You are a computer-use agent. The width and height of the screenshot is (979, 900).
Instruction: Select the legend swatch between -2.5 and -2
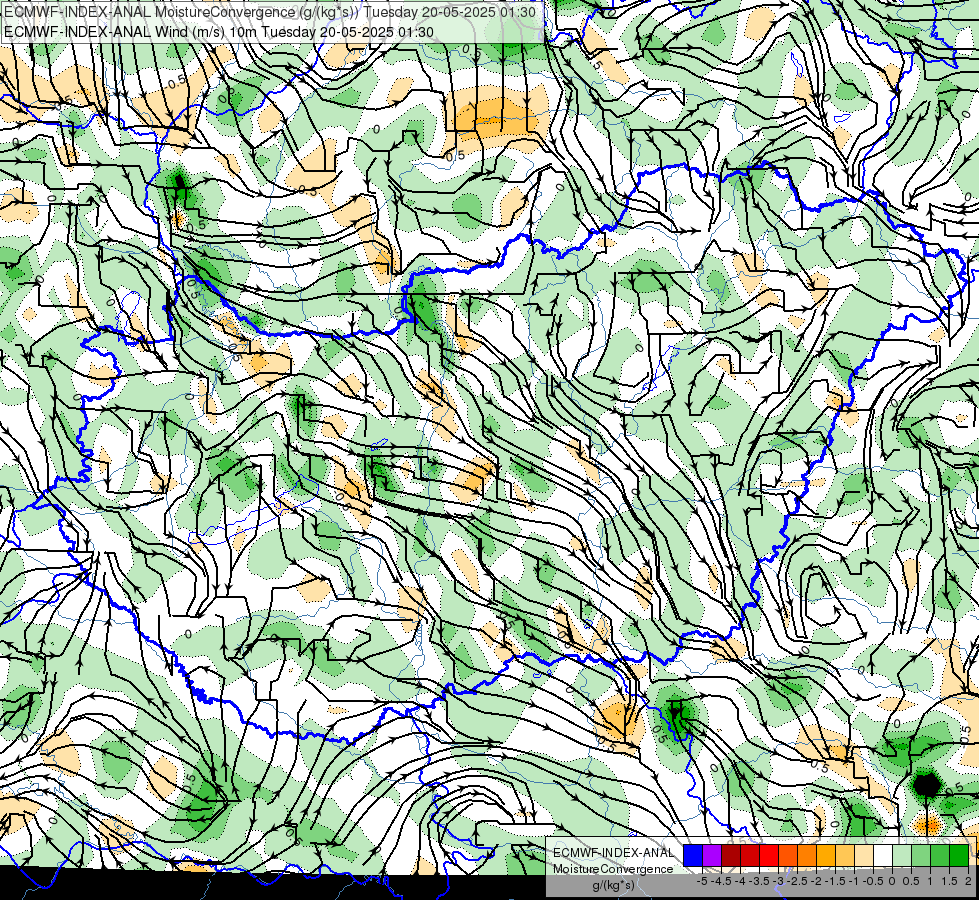click(x=807, y=855)
